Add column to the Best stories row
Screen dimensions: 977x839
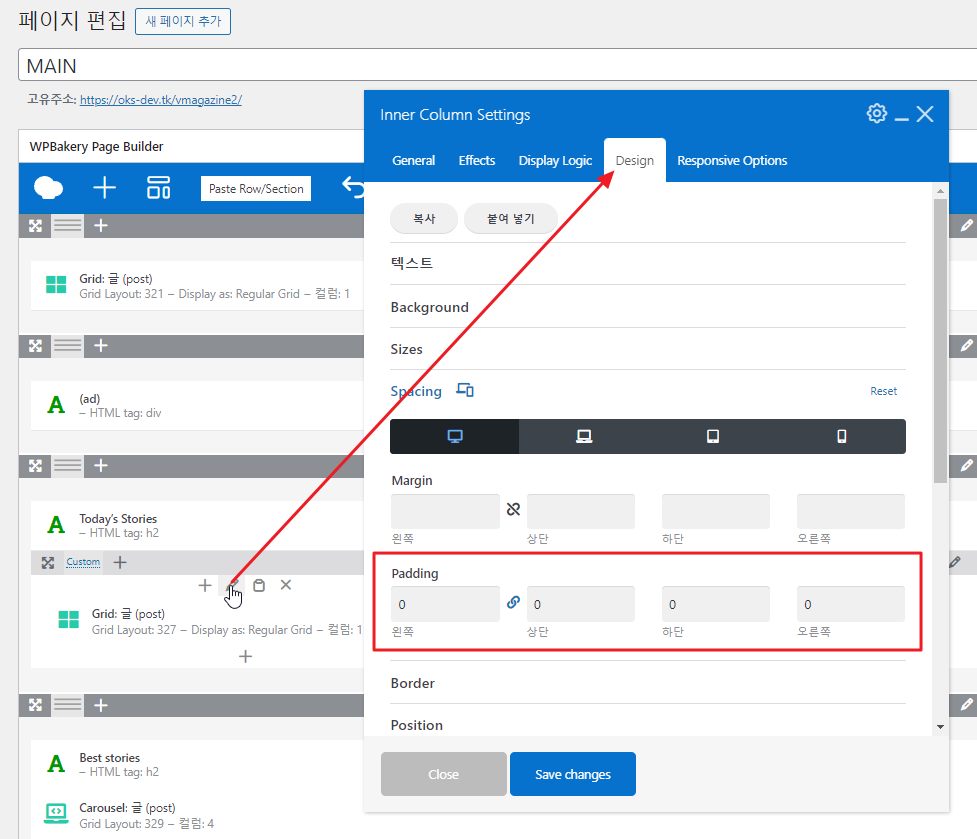pyautogui.click(x=100, y=705)
